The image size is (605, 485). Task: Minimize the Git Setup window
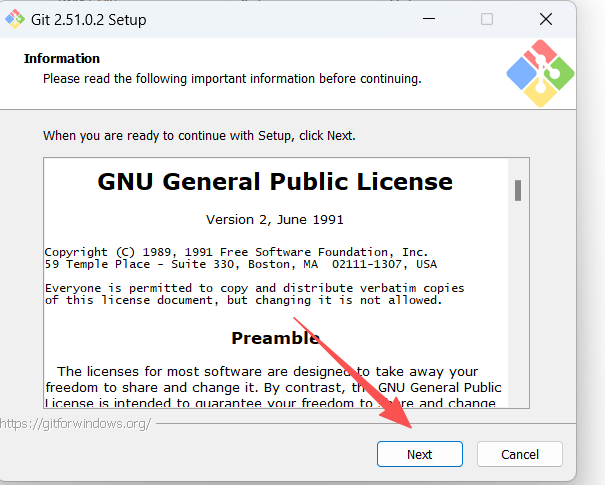coord(429,19)
